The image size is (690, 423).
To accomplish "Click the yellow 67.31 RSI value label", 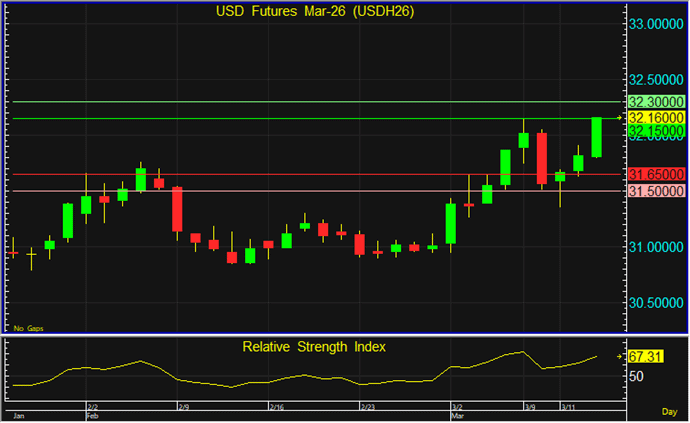I will pos(645,356).
